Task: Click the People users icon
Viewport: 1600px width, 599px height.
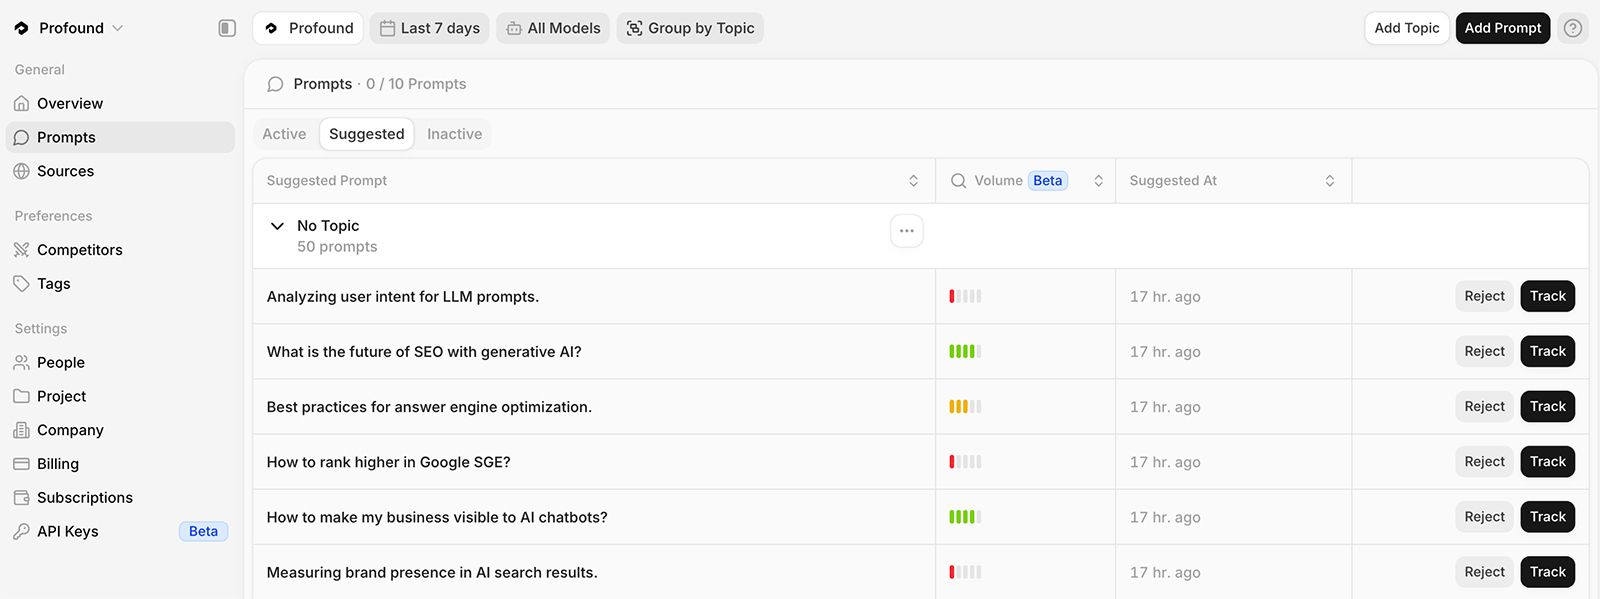Action: click(21, 362)
